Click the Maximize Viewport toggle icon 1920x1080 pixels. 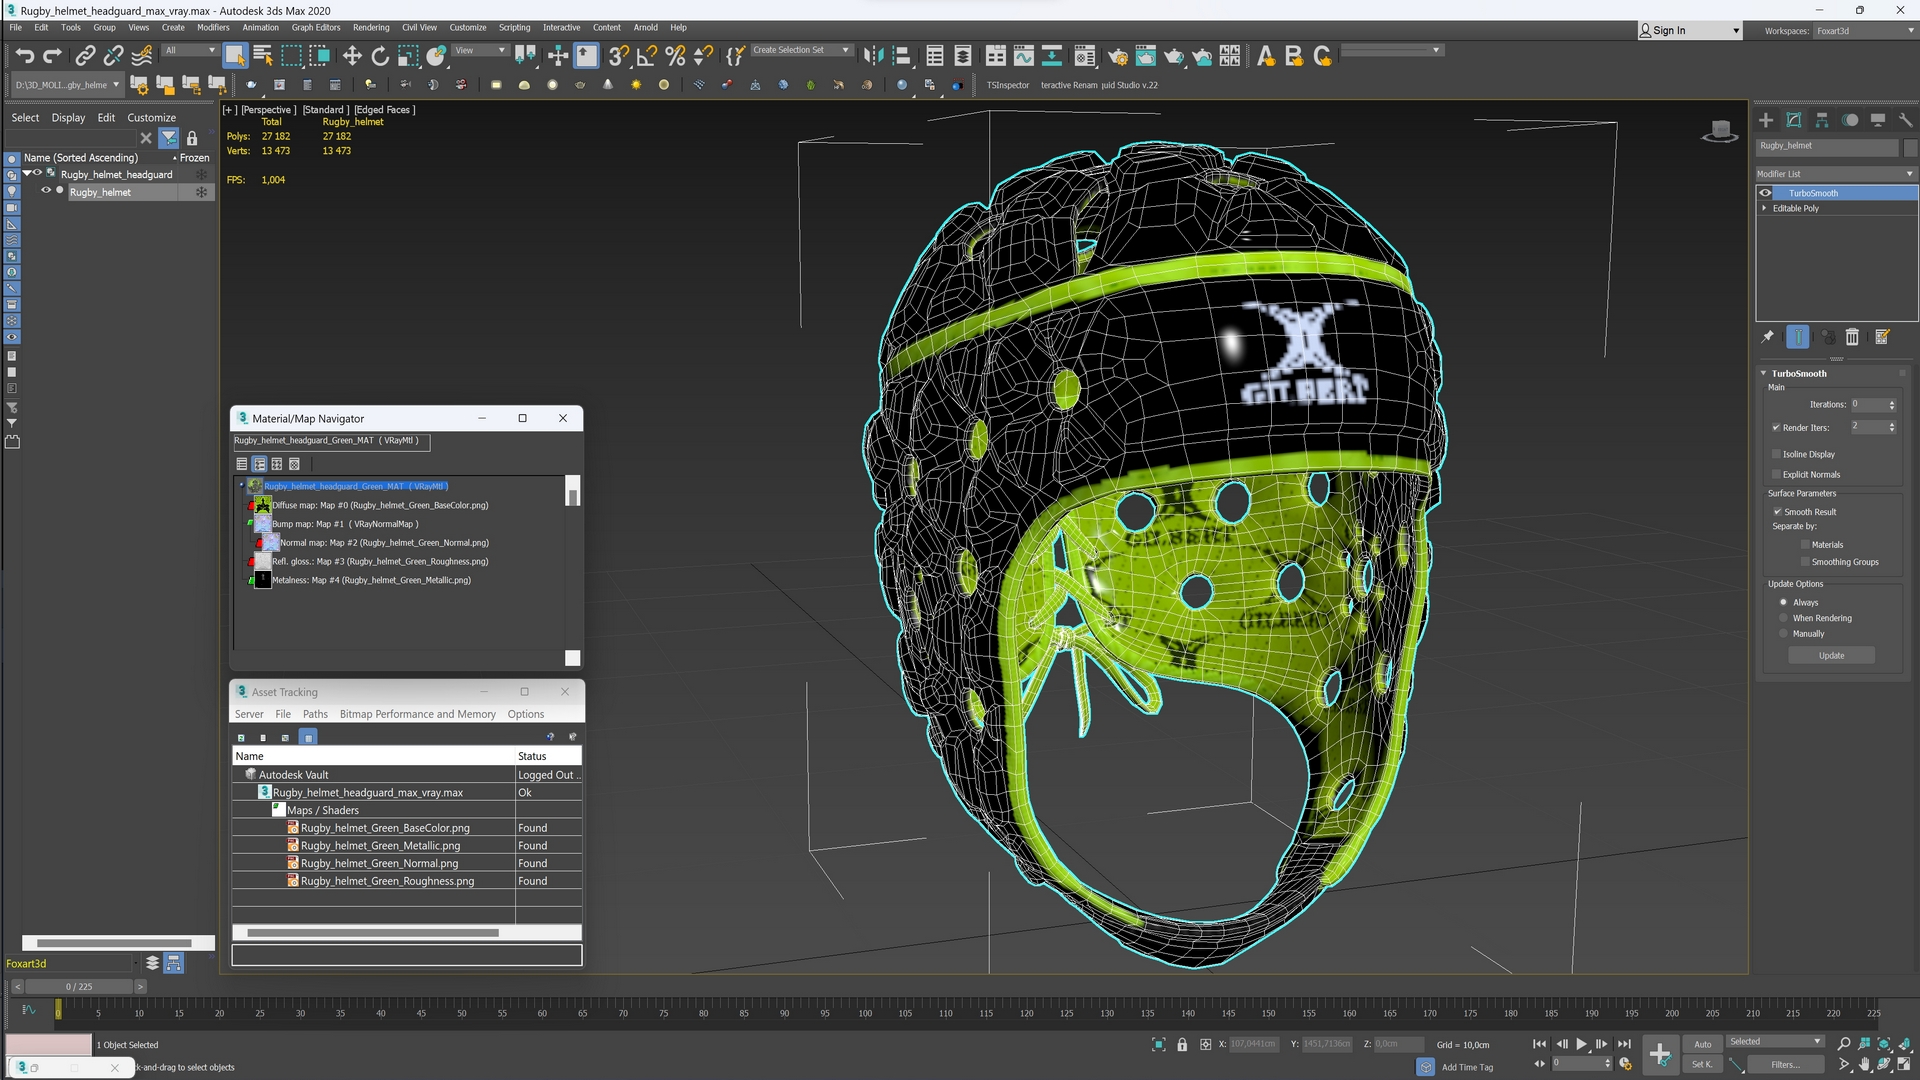pos(1904,1064)
